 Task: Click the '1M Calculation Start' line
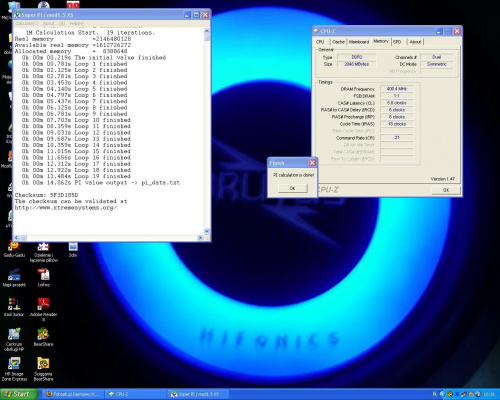(x=90, y=33)
